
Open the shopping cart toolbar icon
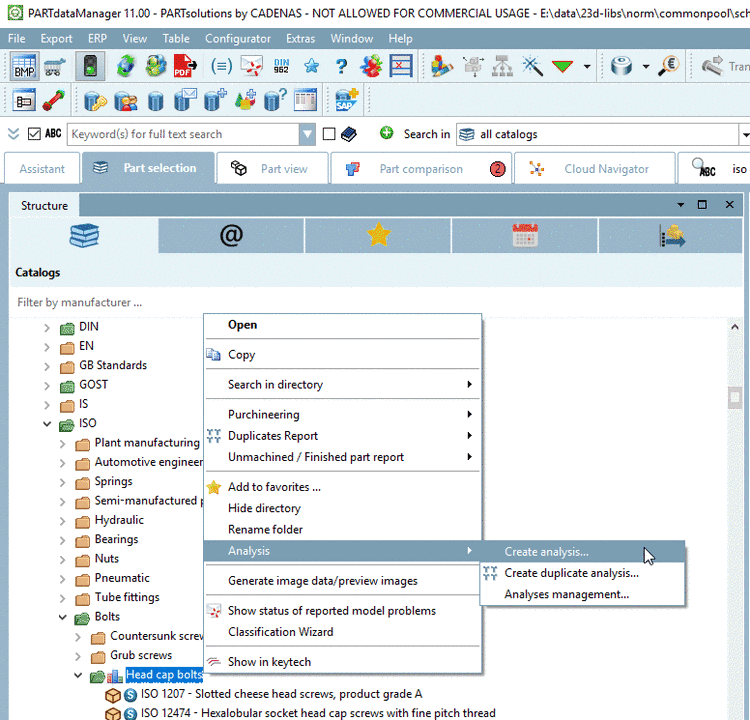(55, 66)
